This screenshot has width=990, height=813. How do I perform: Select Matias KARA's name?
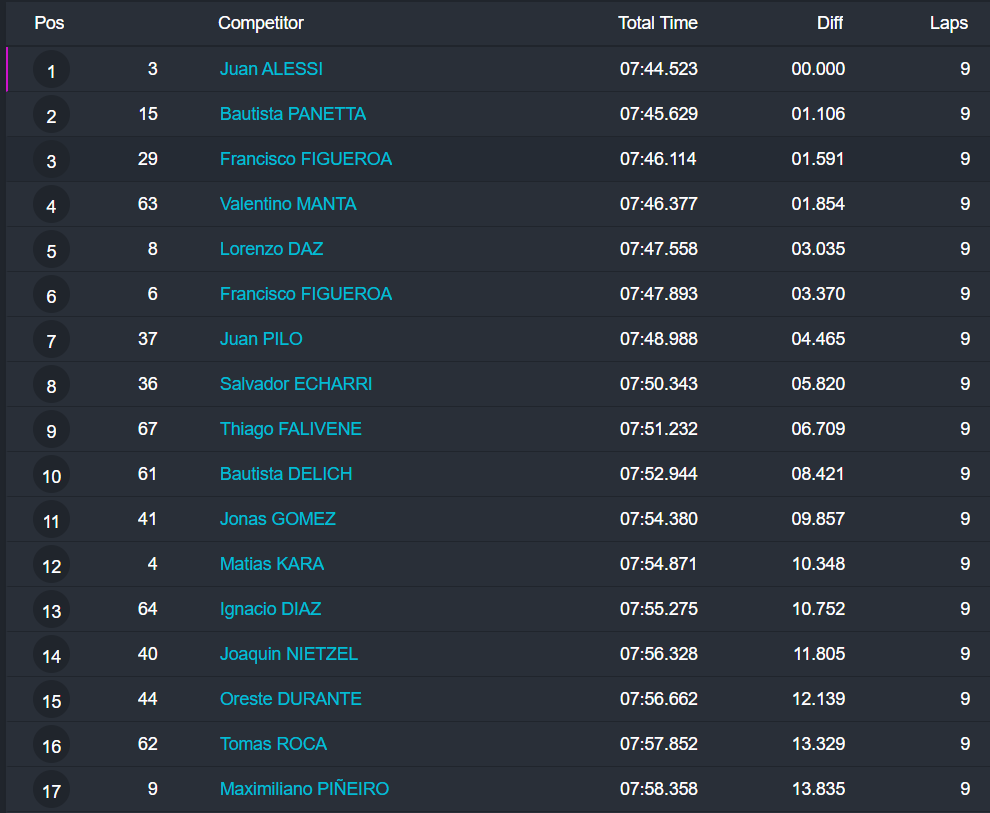pyautogui.click(x=272, y=564)
